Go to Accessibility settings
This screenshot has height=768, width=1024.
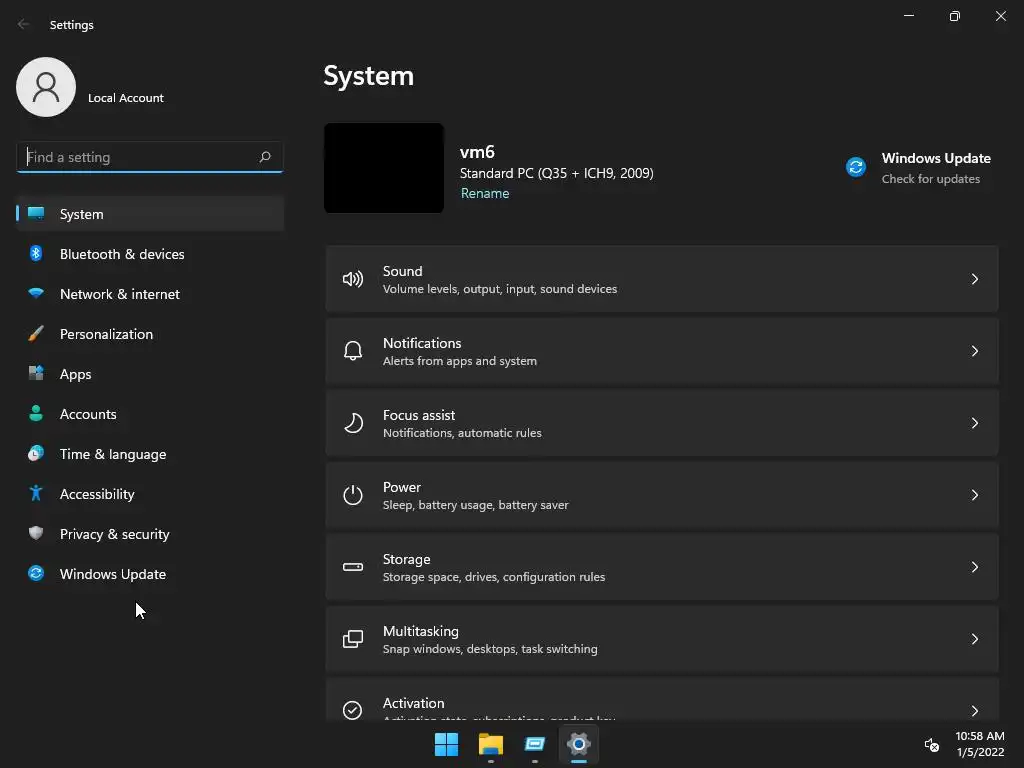[150, 493]
